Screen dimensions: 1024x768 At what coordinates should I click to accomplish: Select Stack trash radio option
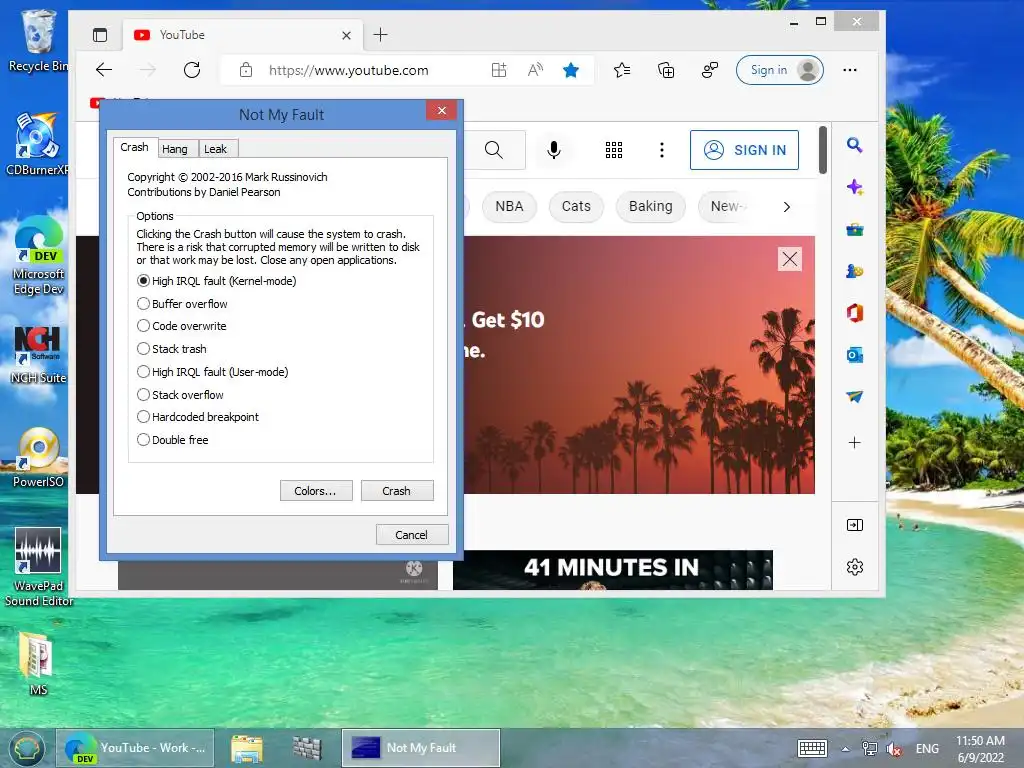(x=172, y=349)
